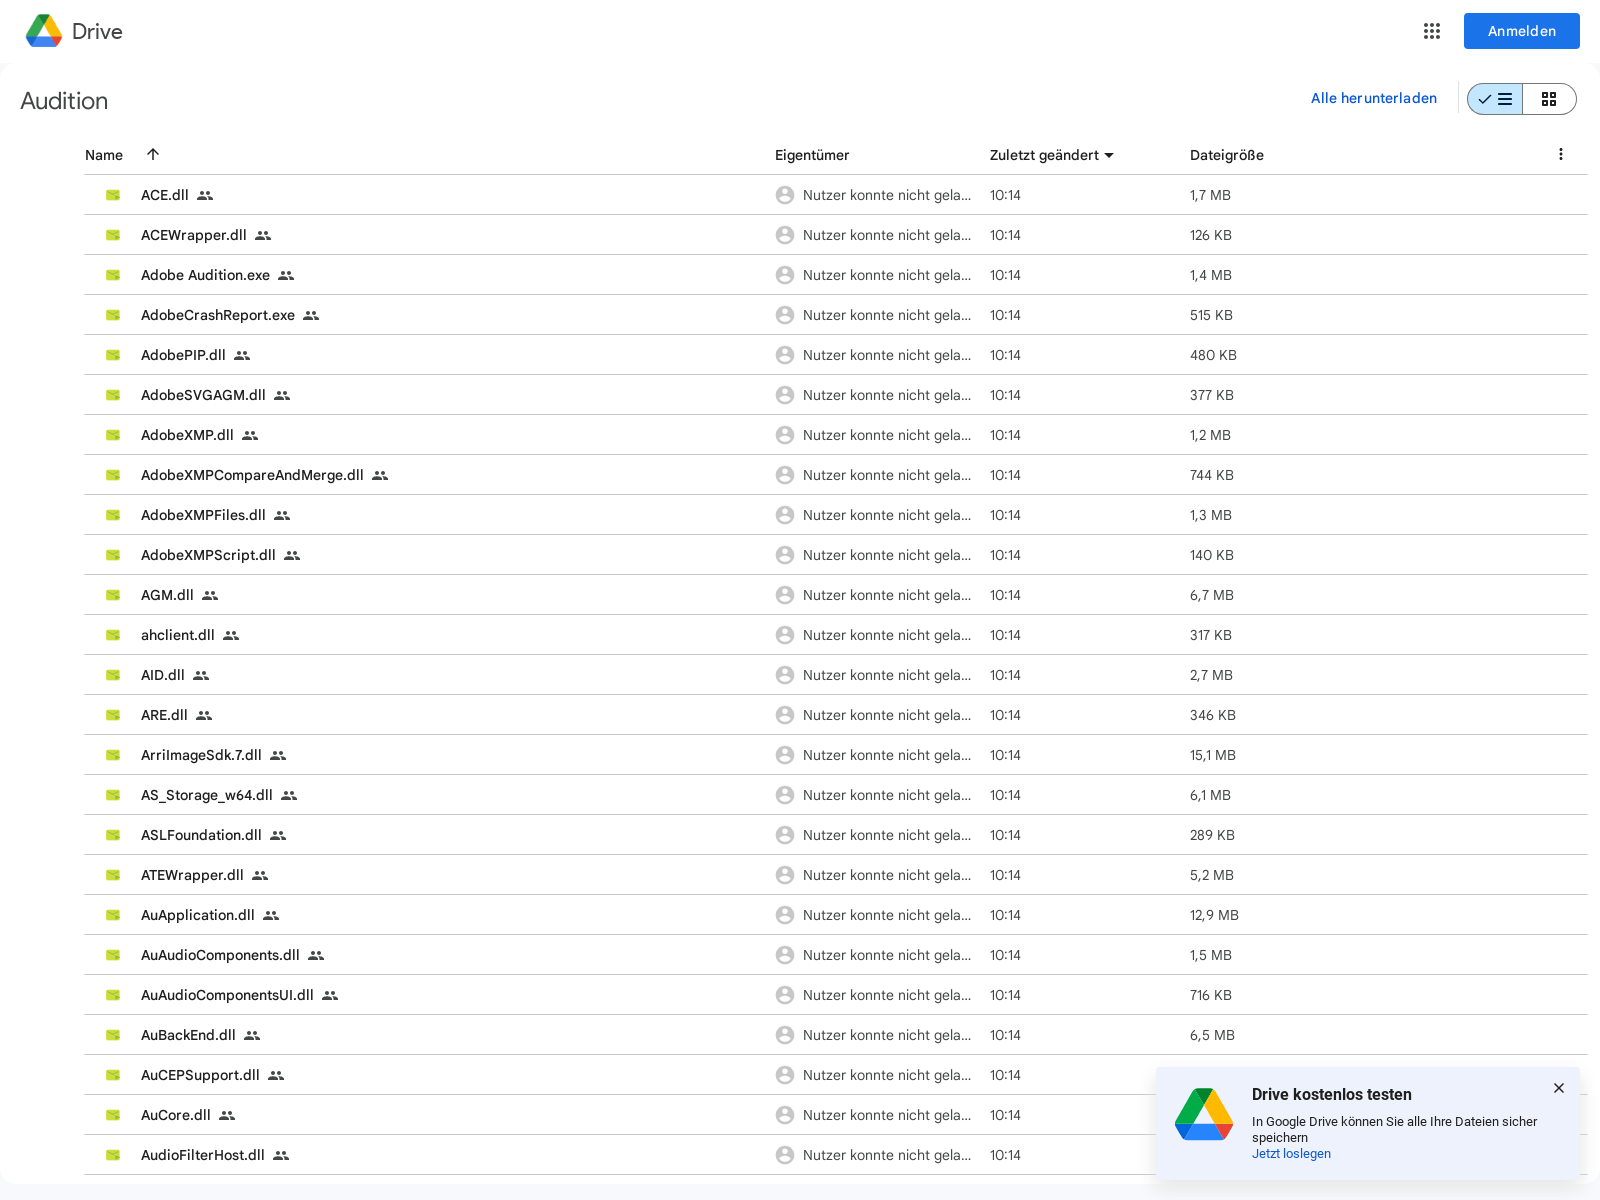The height and width of the screenshot is (1200, 1600).
Task: Open the three-dot more options menu
Action: (x=1561, y=154)
